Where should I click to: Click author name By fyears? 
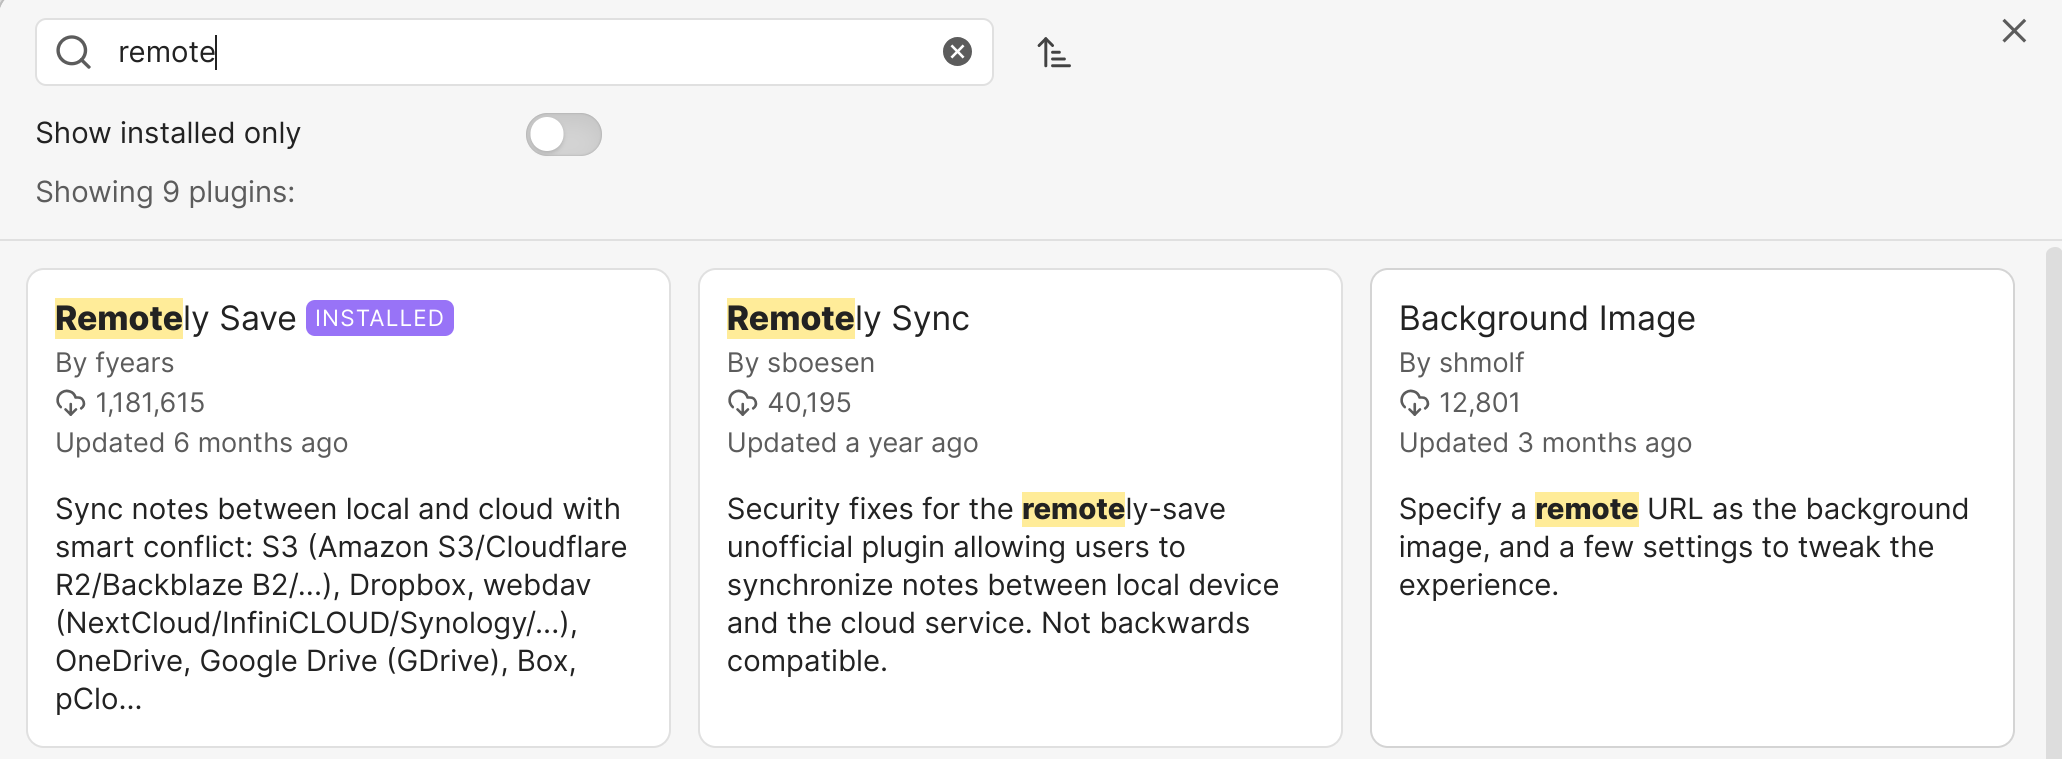pyautogui.click(x=115, y=363)
